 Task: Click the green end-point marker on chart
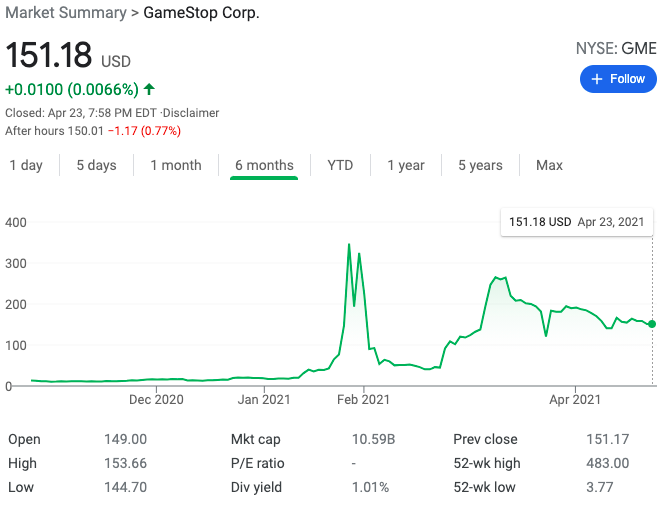[x=652, y=324]
